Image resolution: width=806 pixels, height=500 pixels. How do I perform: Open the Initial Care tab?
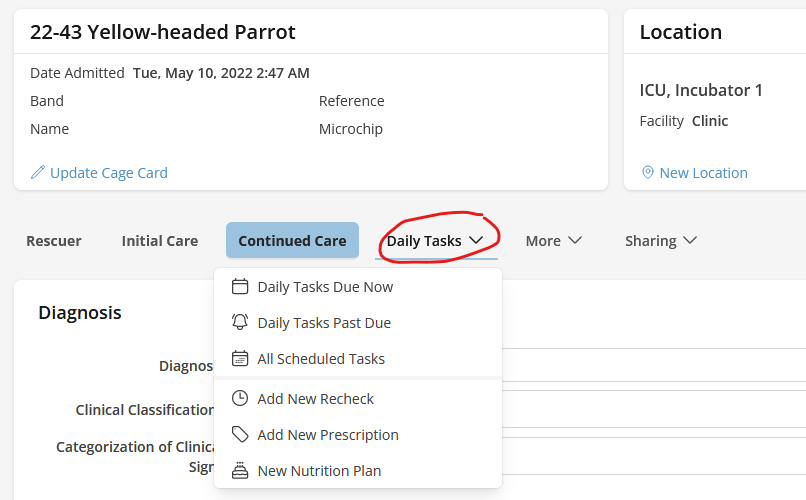[x=160, y=241]
